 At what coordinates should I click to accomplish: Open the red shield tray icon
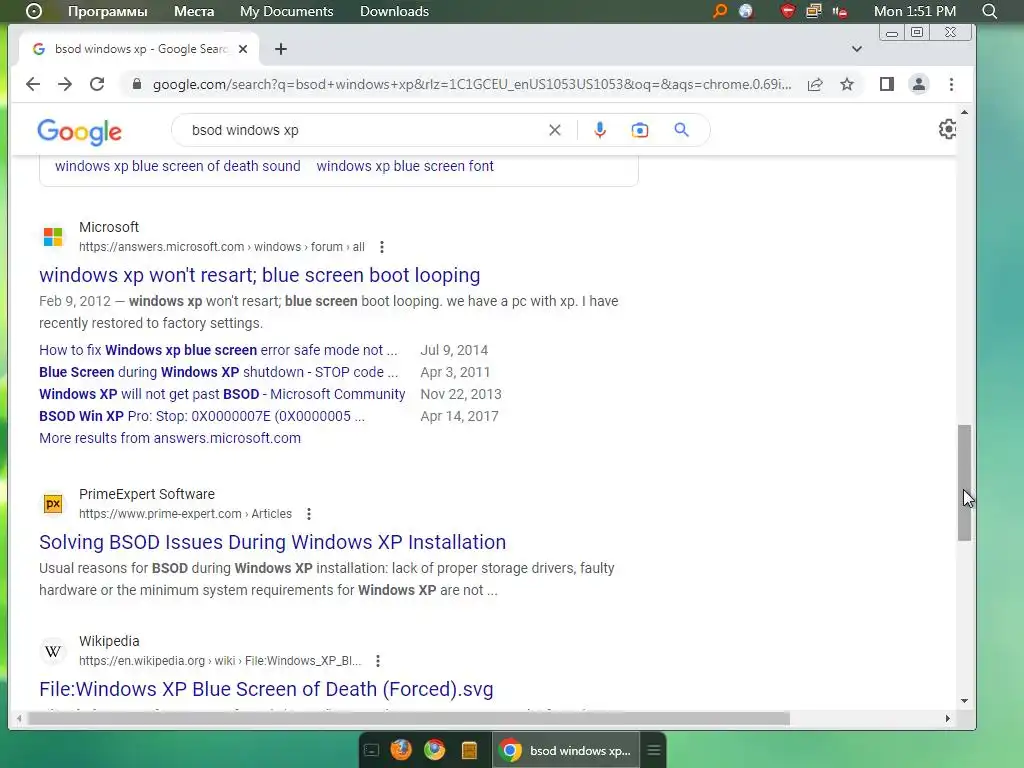[788, 11]
